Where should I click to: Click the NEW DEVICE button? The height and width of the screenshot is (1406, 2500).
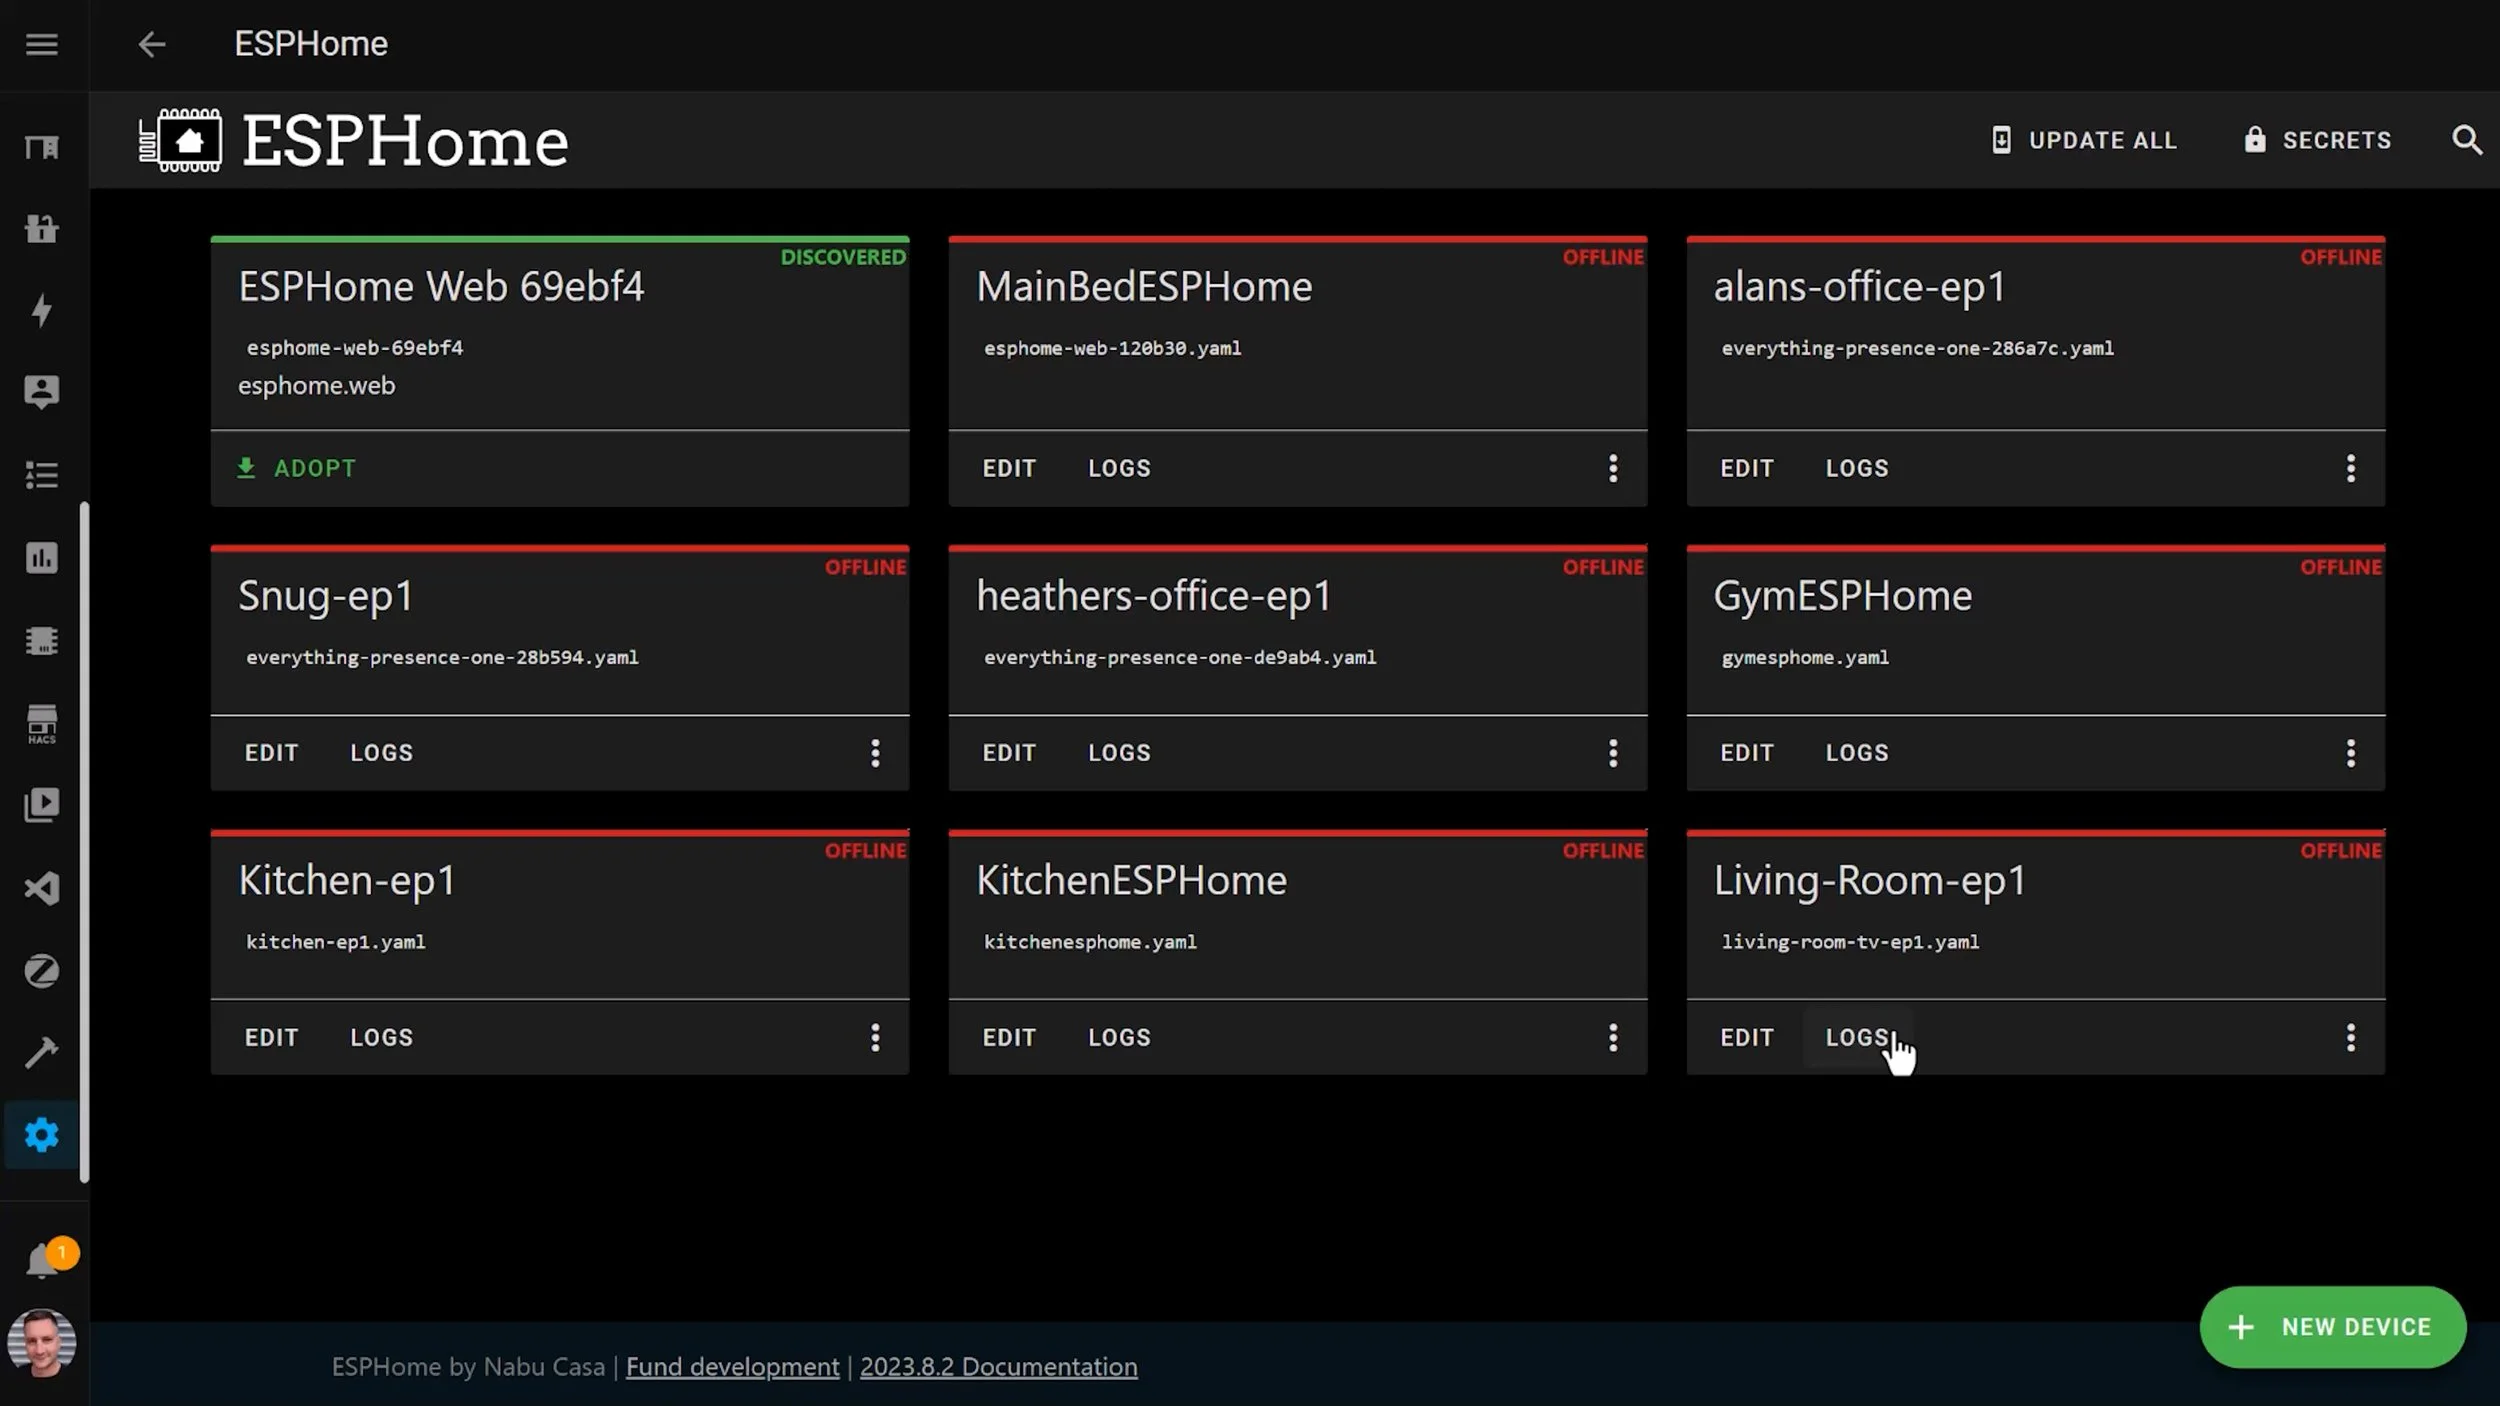[2332, 1327]
